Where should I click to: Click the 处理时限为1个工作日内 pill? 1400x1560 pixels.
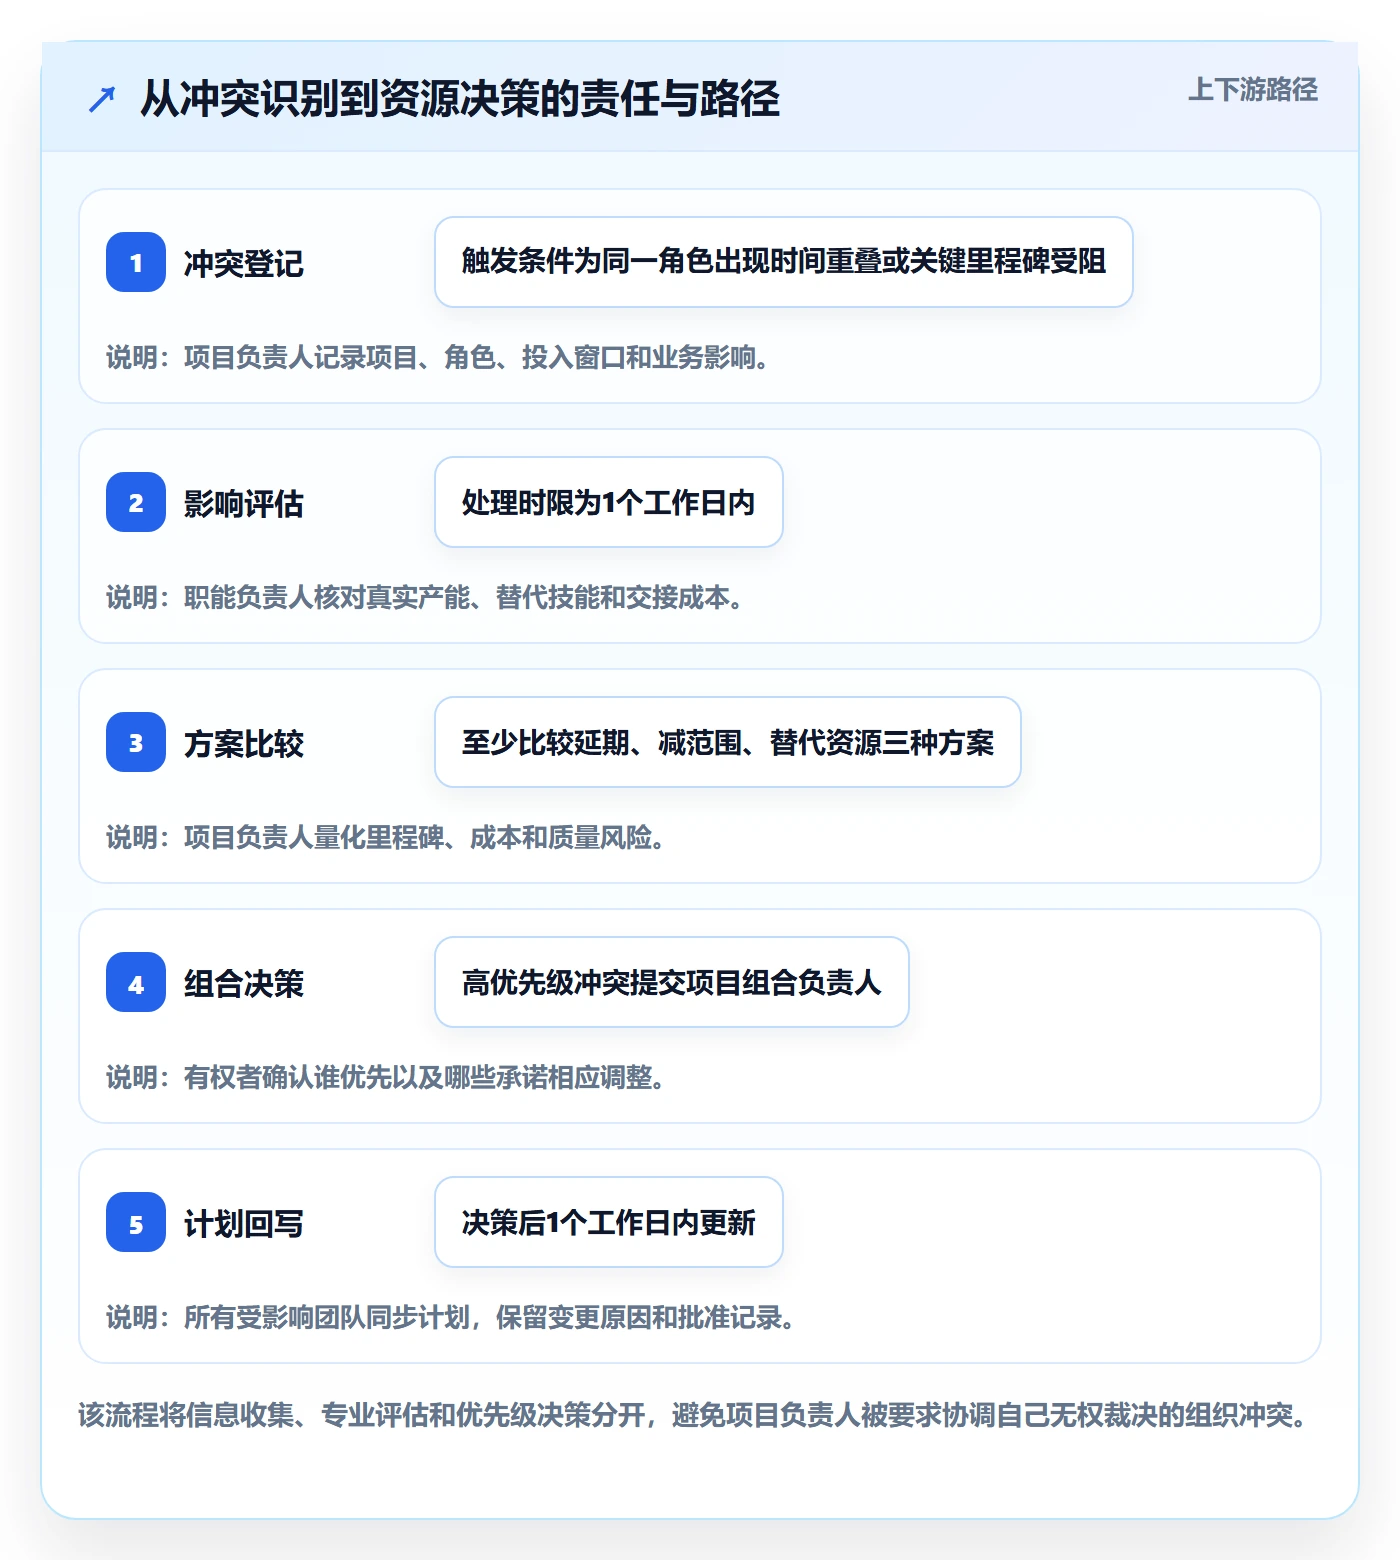[x=609, y=502]
